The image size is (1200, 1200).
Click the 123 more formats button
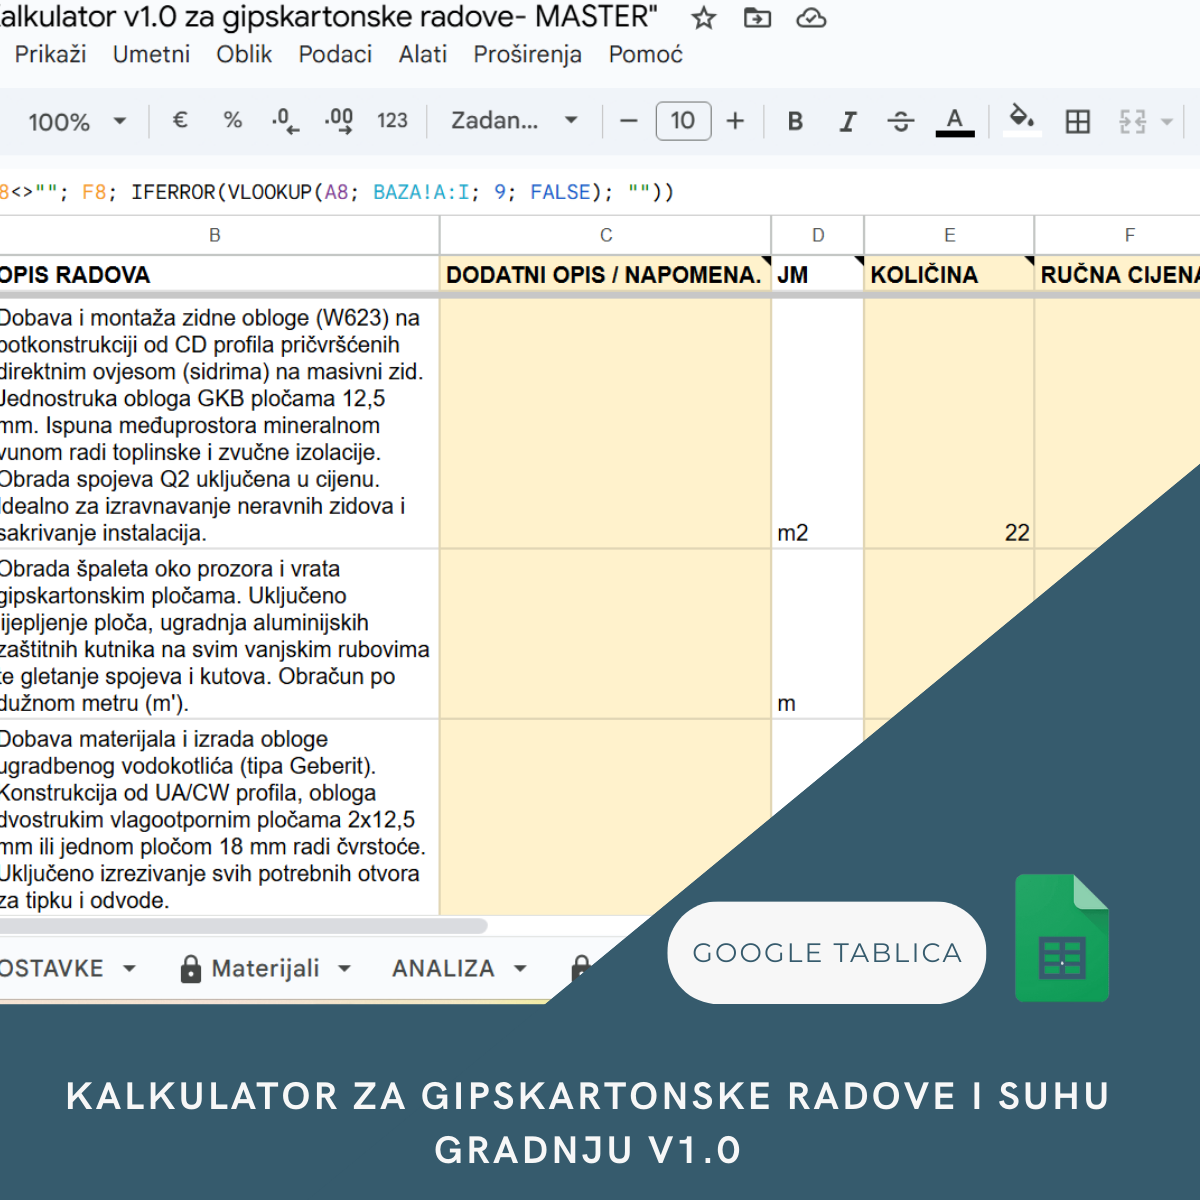tap(392, 121)
